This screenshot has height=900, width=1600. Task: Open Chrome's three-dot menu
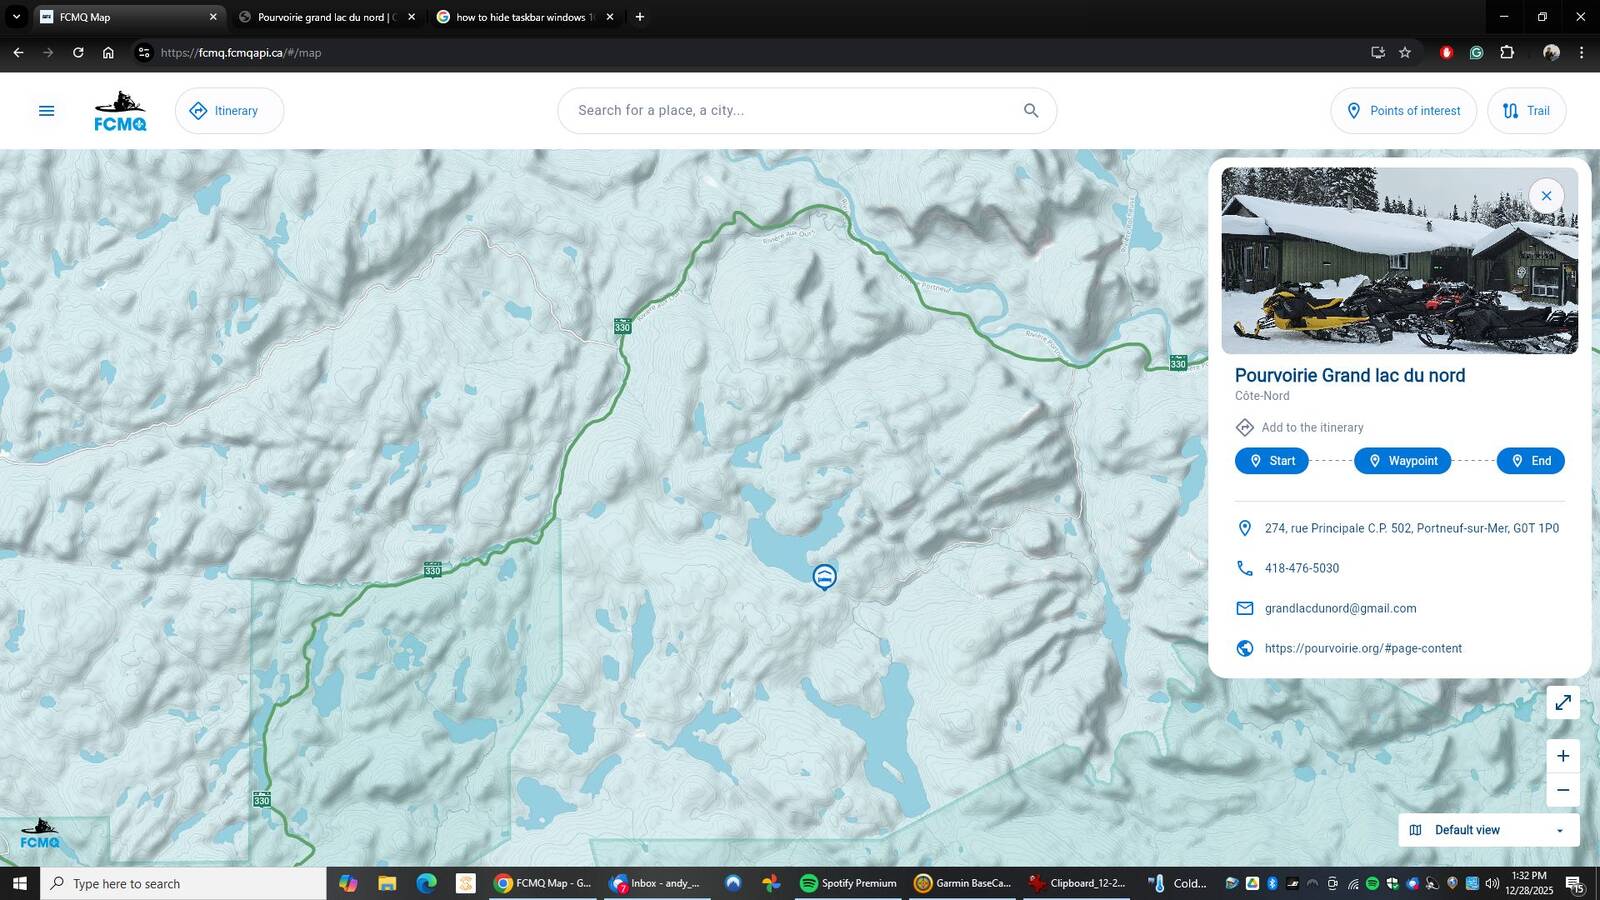[x=1581, y=52]
